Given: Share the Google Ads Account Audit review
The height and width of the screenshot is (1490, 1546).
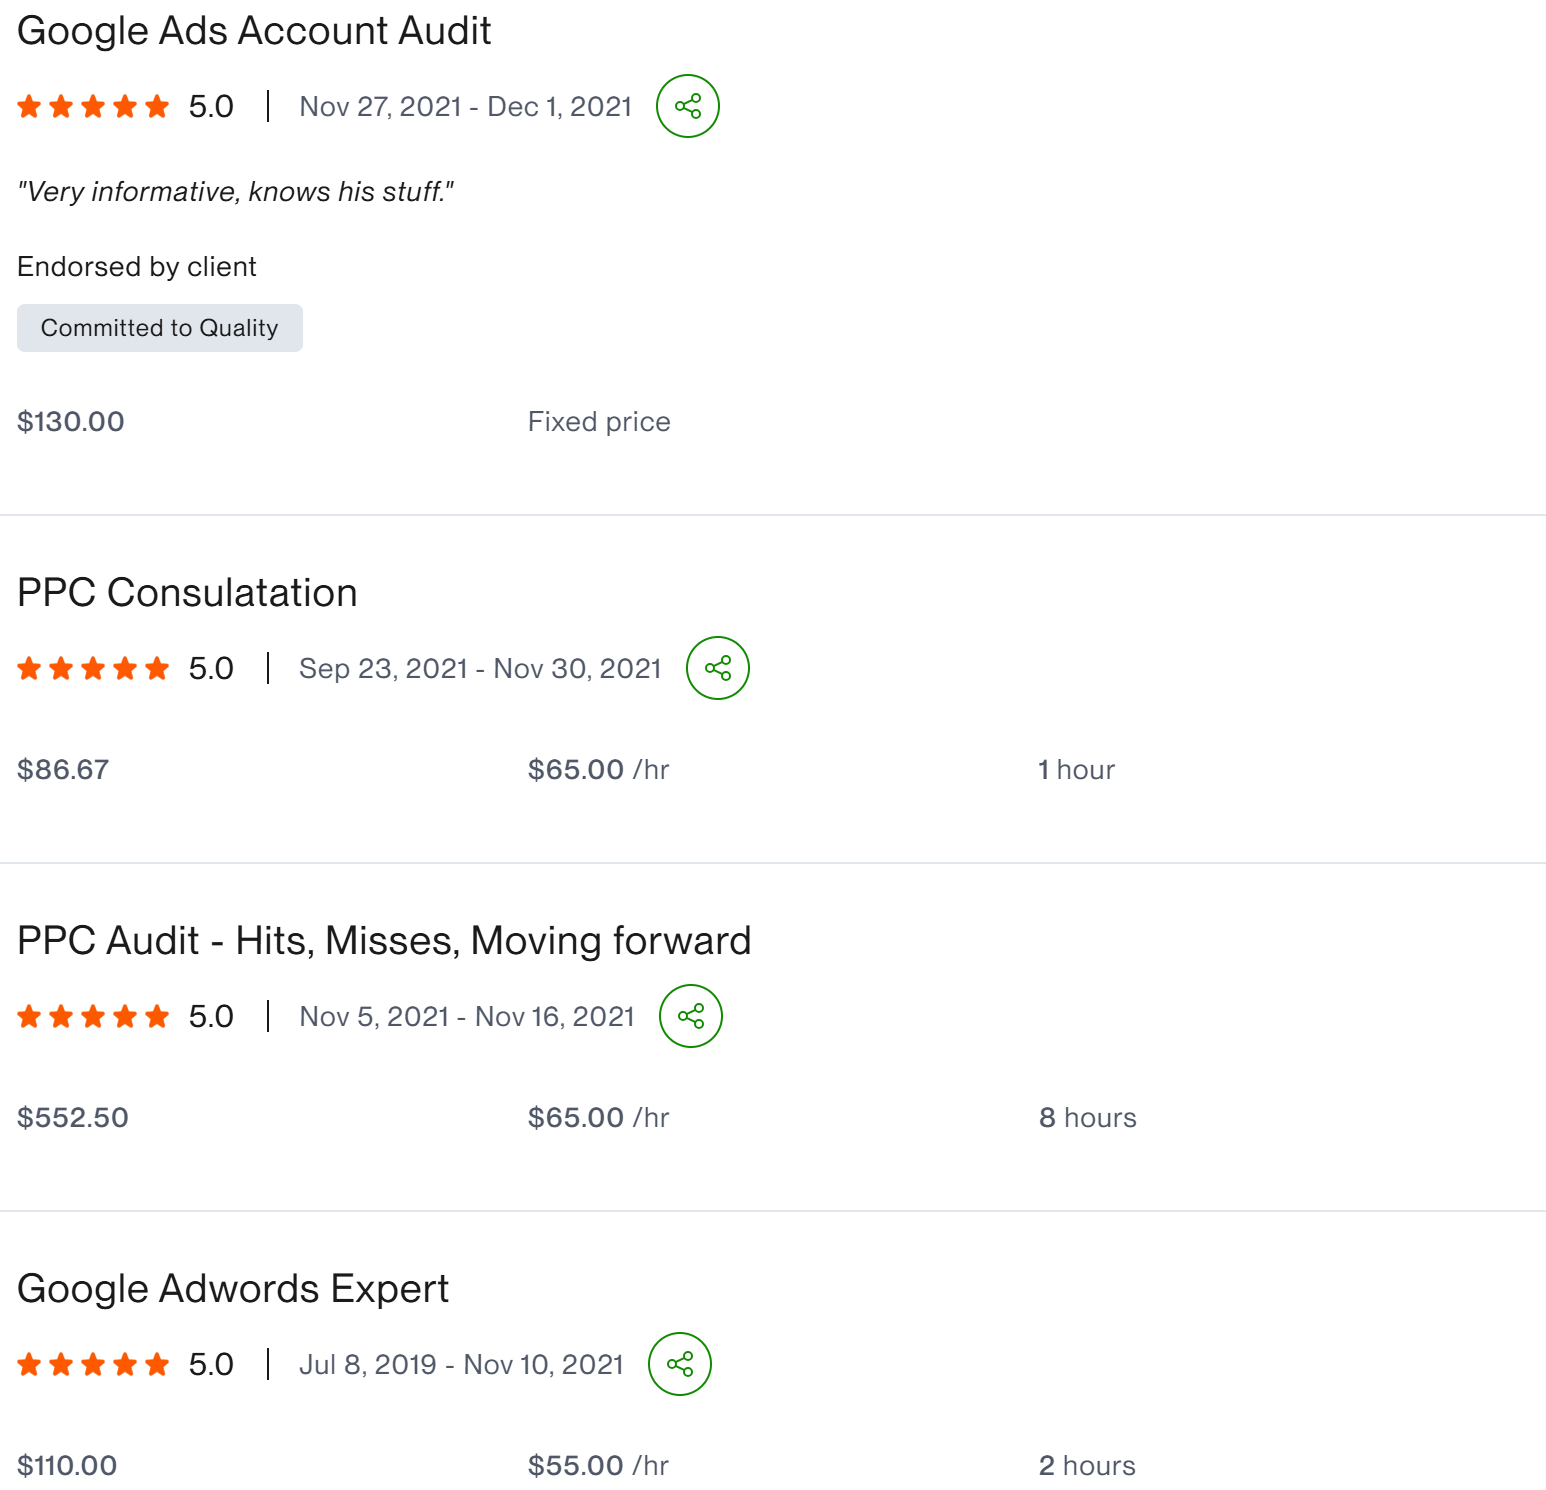Looking at the screenshot, I should (x=688, y=106).
